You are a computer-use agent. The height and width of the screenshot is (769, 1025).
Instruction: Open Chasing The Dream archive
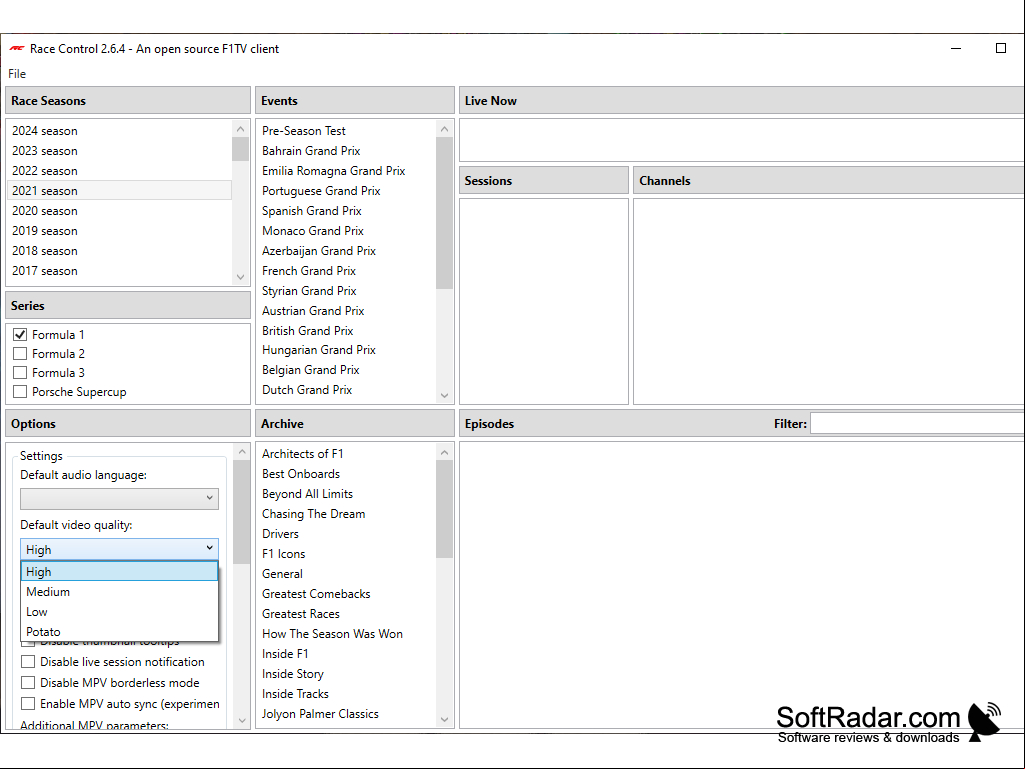(x=346, y=514)
